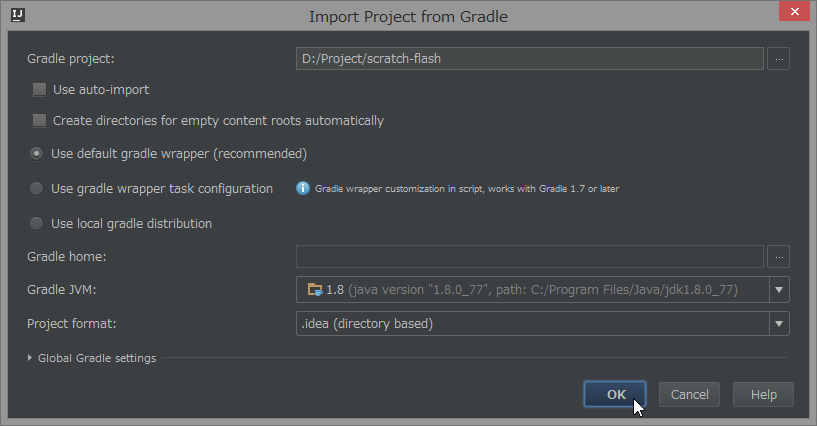
Task: Browse for Gradle project path
Action: pyautogui.click(x=779, y=59)
